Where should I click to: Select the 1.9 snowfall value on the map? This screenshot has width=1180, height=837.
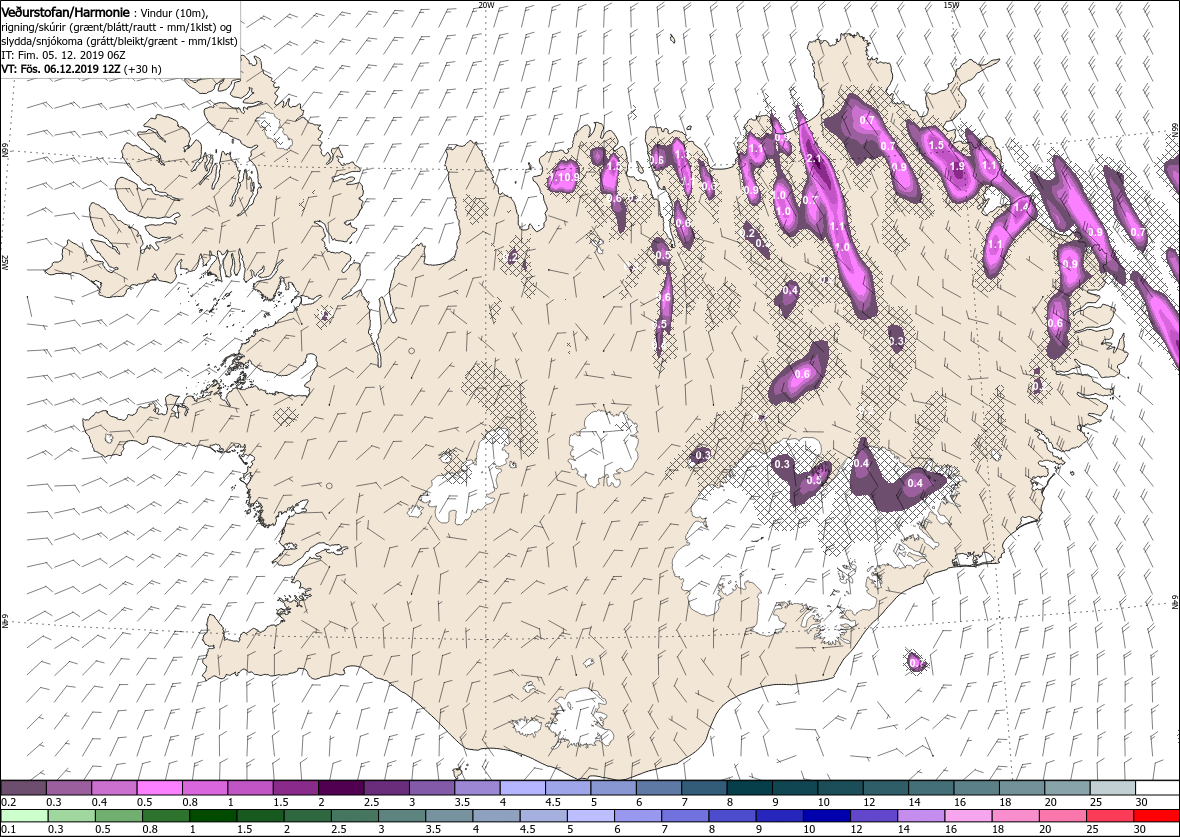pyautogui.click(x=958, y=167)
